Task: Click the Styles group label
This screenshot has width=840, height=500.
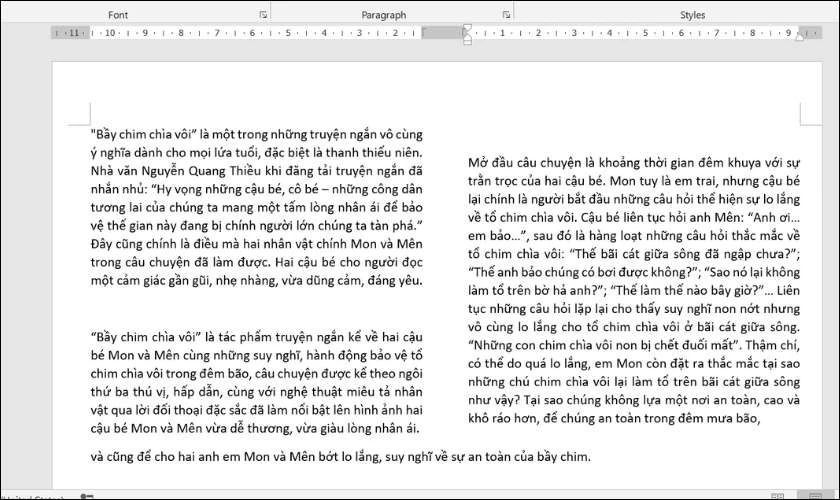Action: (x=693, y=15)
